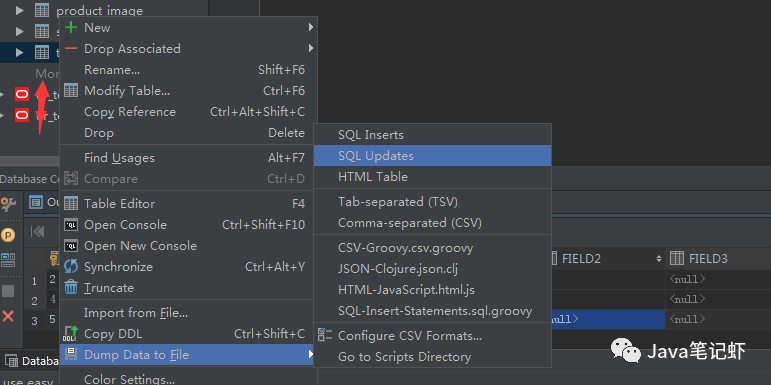This screenshot has width=771, height=385.
Task: Choose Tab-separated (TSV) format
Action: 432,202
